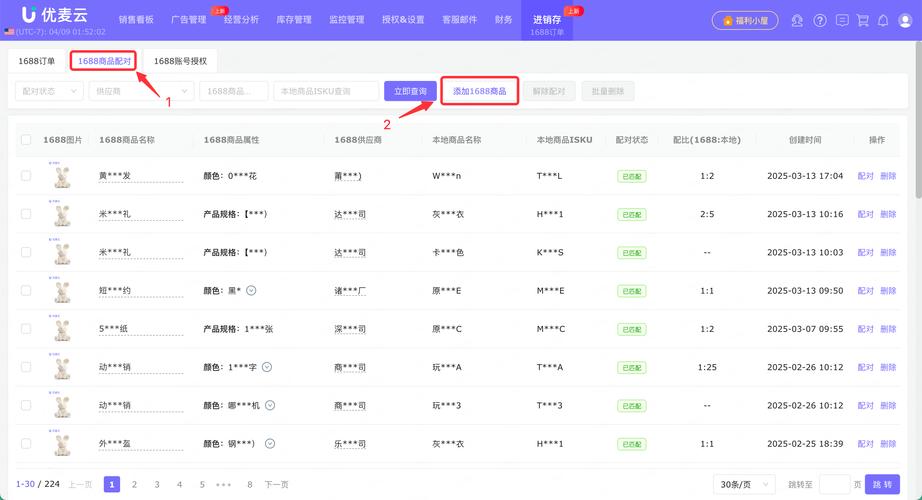Open the message feedback icon
This screenshot has width=922, height=500.
point(842,21)
